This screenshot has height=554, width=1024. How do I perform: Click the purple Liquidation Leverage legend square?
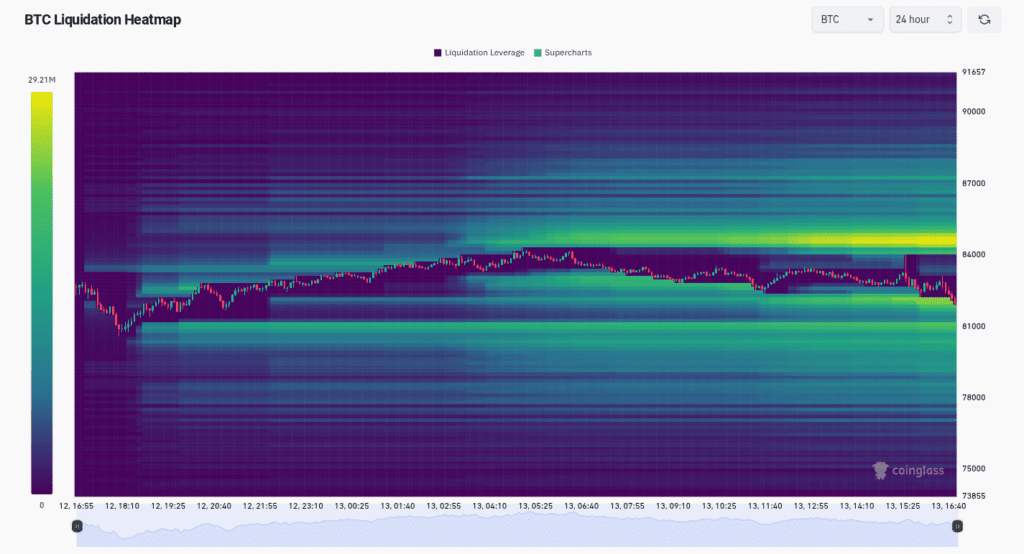(x=438, y=52)
